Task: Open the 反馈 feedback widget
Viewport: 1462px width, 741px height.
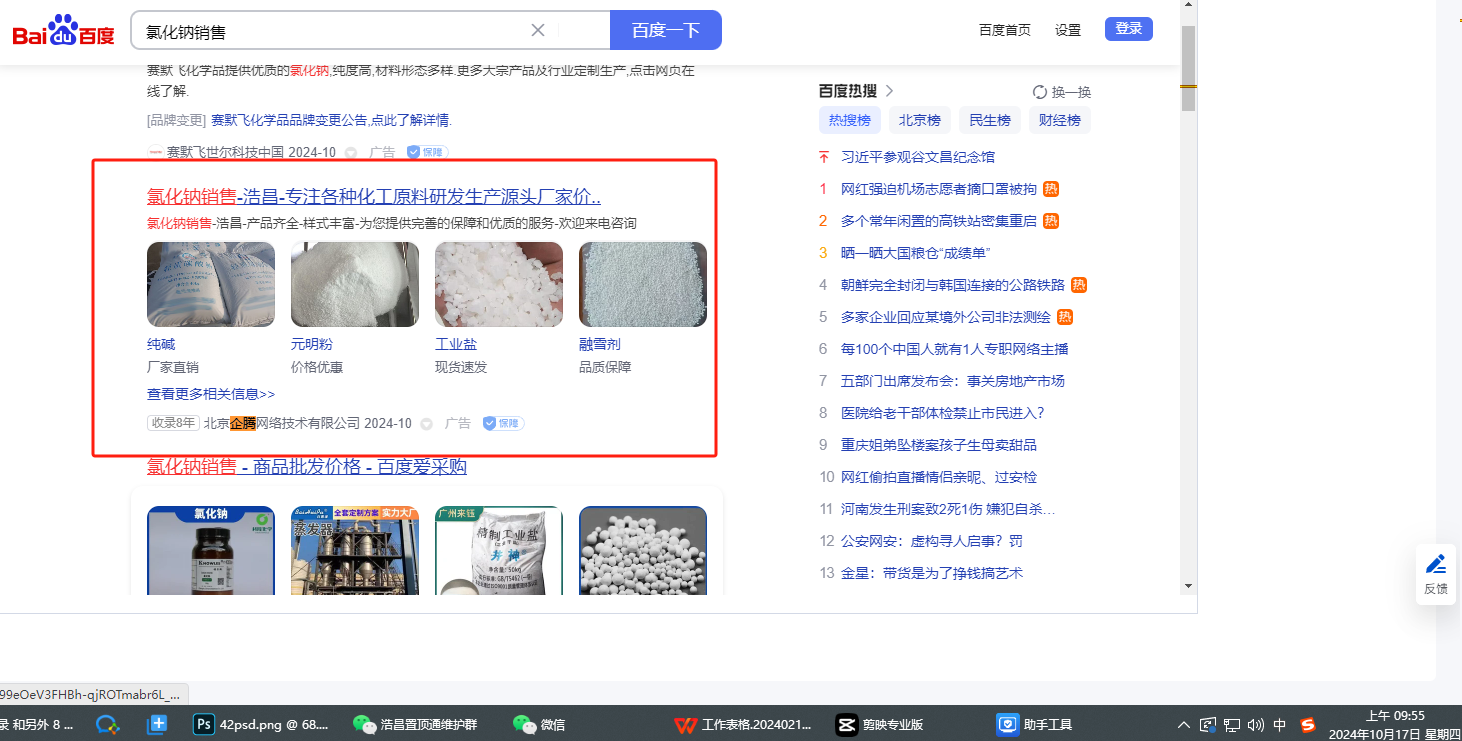Action: (x=1436, y=574)
